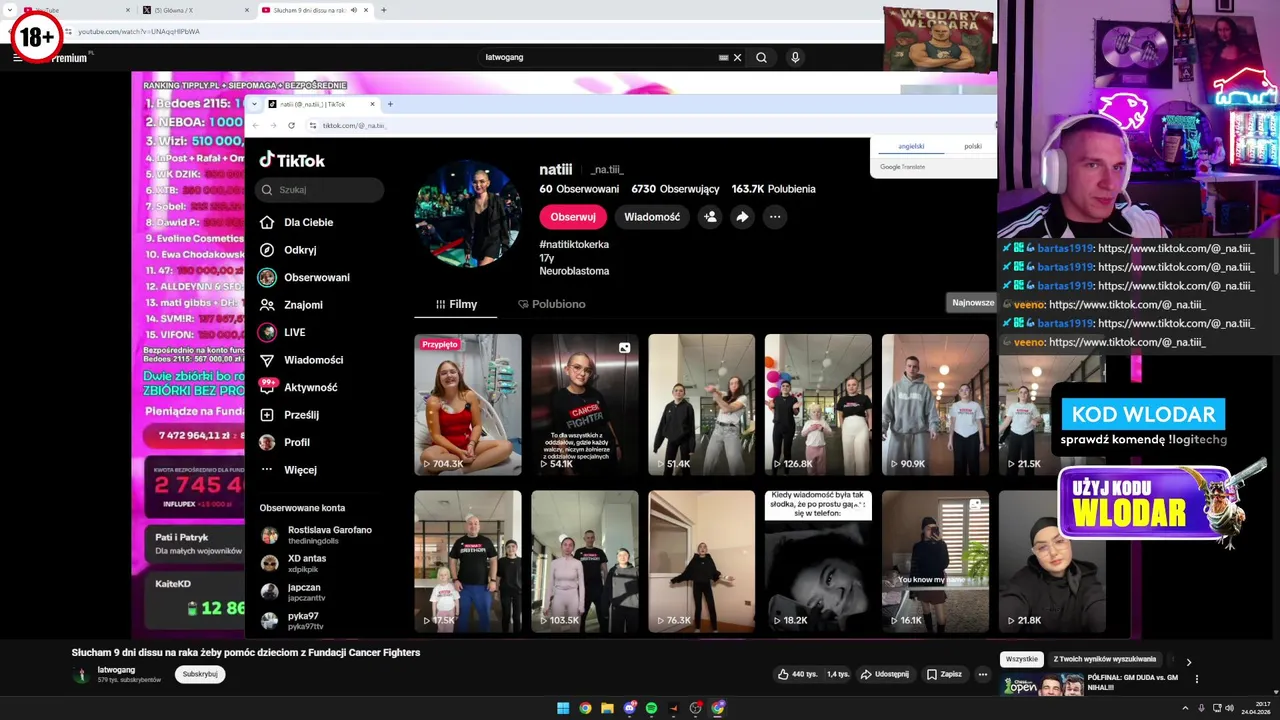Open Aktywność notifications with 99+ badge
The height and width of the screenshot is (720, 1280).
[x=299, y=387]
